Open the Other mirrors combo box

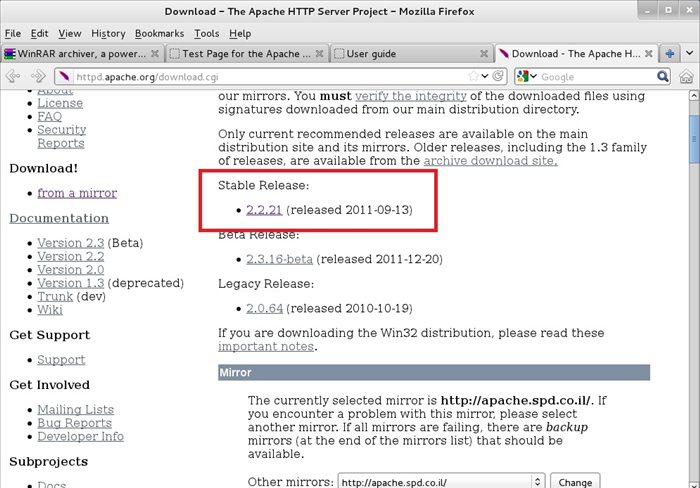point(441,482)
